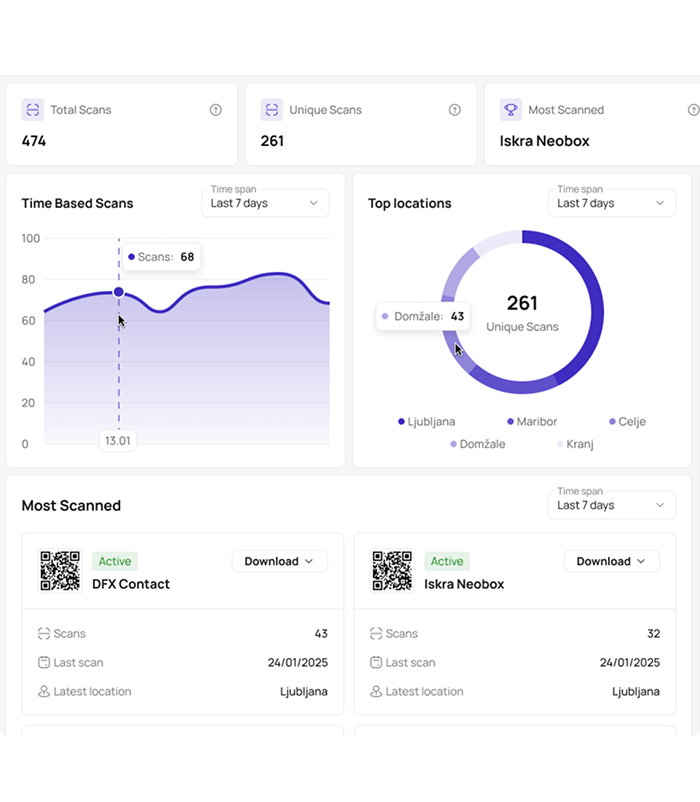The width and height of the screenshot is (700, 802).
Task: Open the Total Scans help icon
Action: (215, 110)
